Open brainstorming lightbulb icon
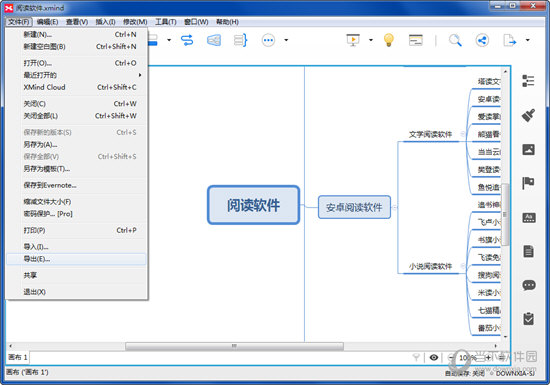 pyautogui.click(x=389, y=40)
